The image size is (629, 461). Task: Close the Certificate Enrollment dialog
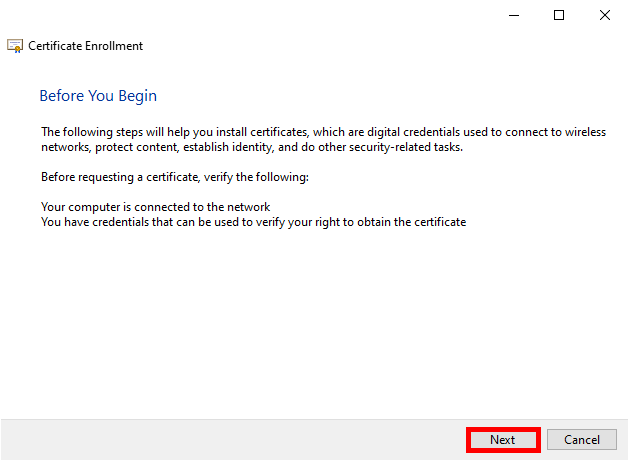tap(605, 15)
